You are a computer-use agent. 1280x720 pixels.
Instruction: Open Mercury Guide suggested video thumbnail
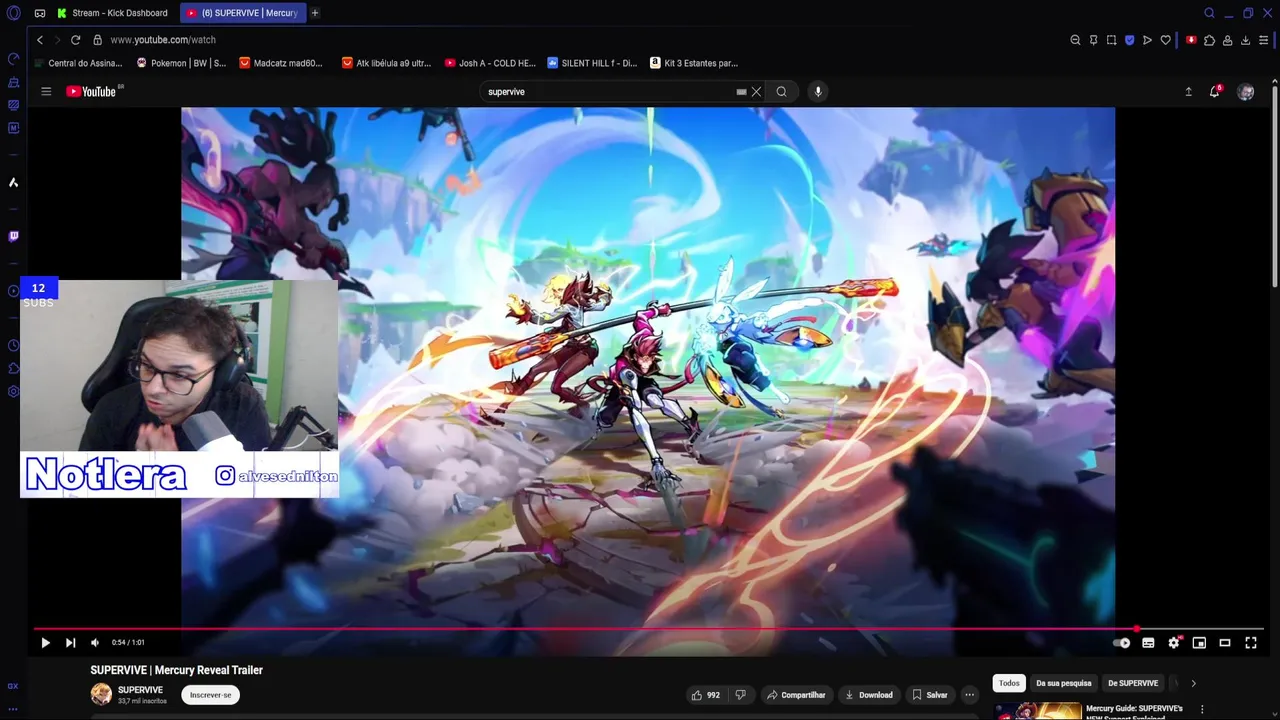coord(1038,711)
